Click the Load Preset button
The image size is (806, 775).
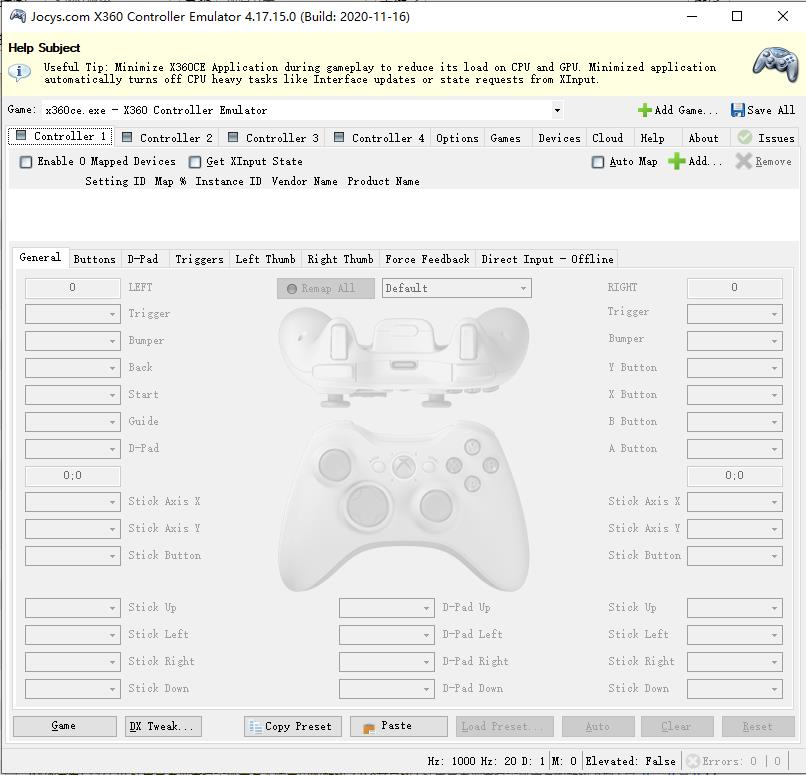504,726
